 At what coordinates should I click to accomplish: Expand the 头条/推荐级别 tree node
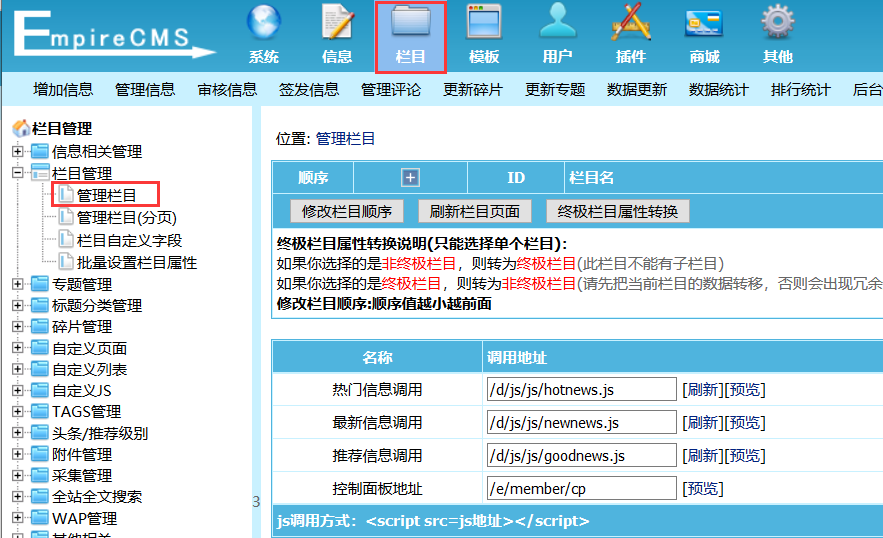(x=17, y=433)
